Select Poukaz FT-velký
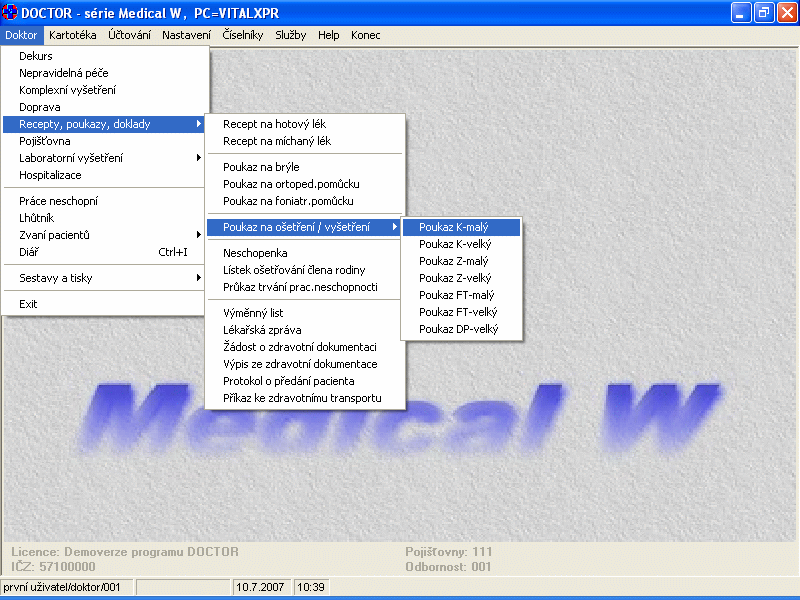The height and width of the screenshot is (600, 800). coord(461,312)
